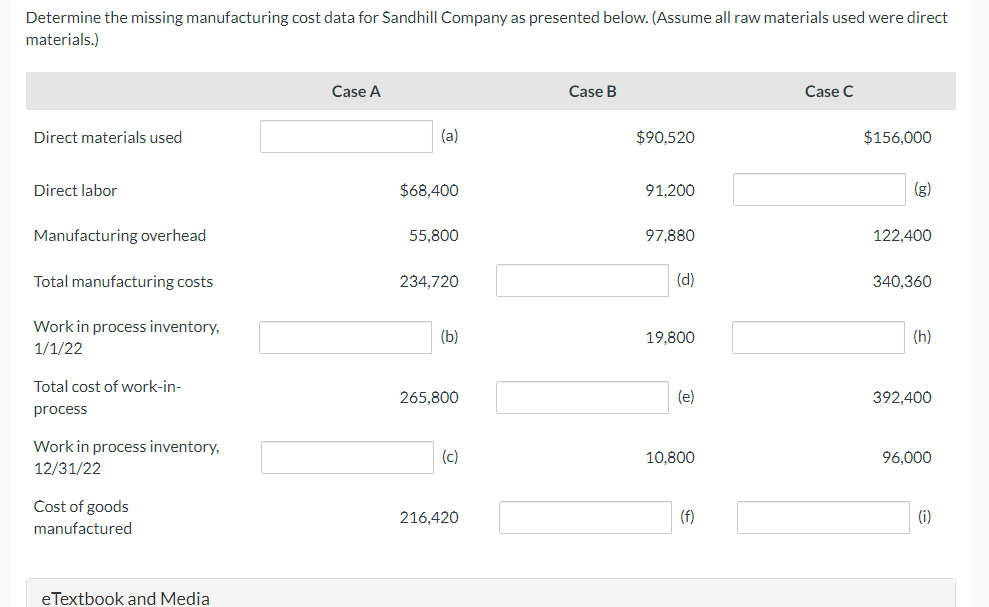Click input field (h) under Case C
The image size is (989, 607).
point(818,337)
